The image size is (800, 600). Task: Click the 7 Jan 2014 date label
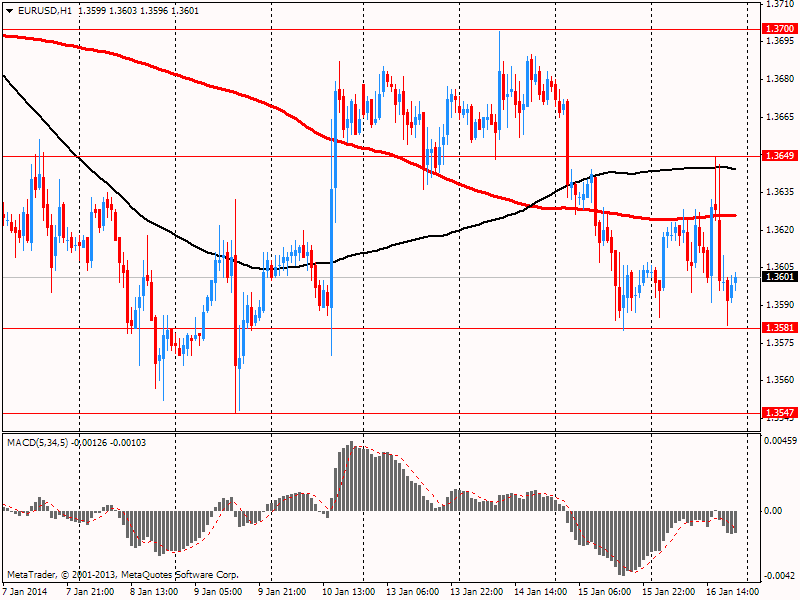click(x=24, y=592)
